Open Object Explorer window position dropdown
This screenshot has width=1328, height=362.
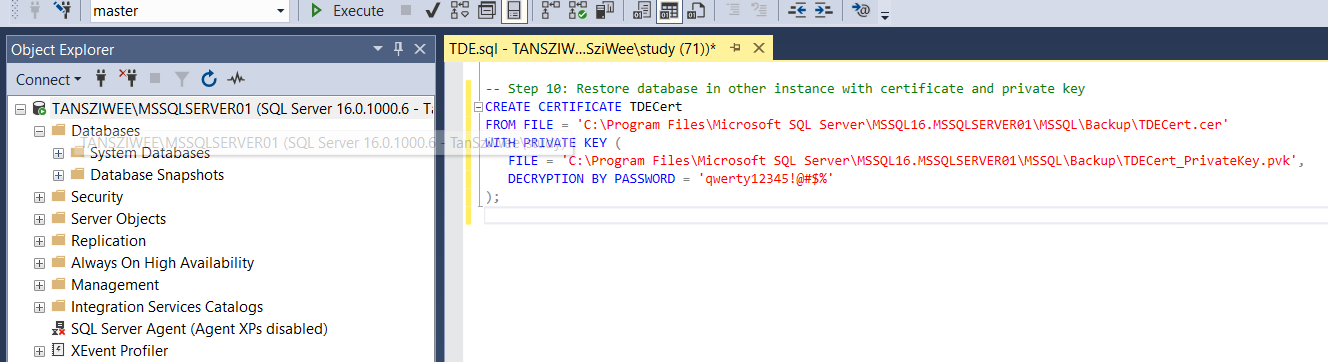(378, 49)
